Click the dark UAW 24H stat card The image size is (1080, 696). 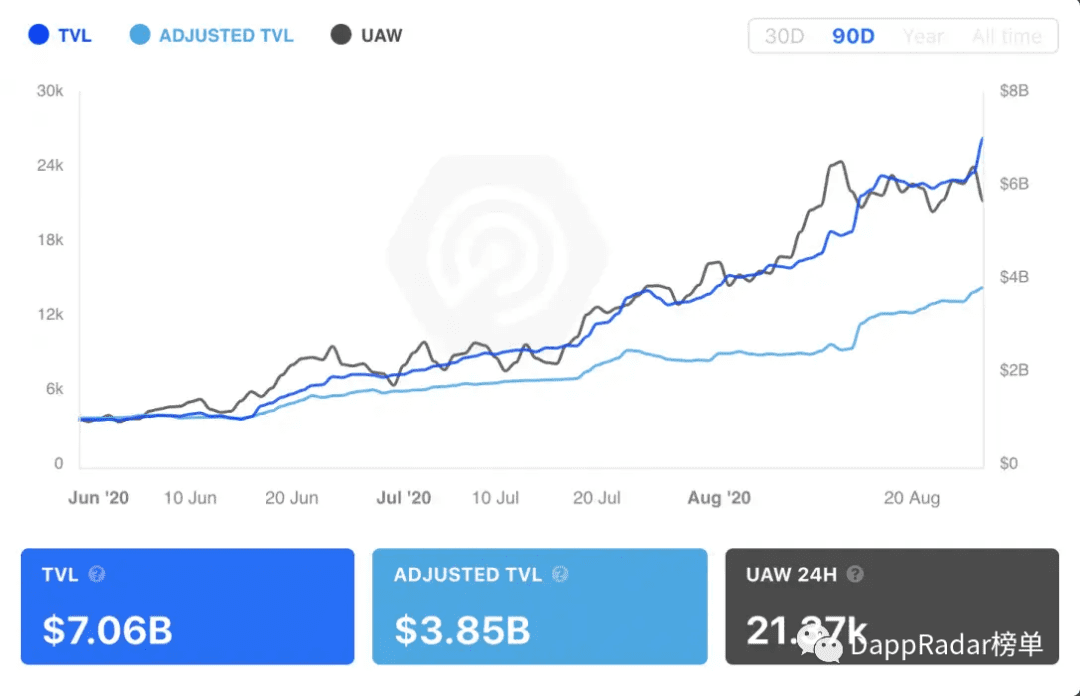pos(892,606)
